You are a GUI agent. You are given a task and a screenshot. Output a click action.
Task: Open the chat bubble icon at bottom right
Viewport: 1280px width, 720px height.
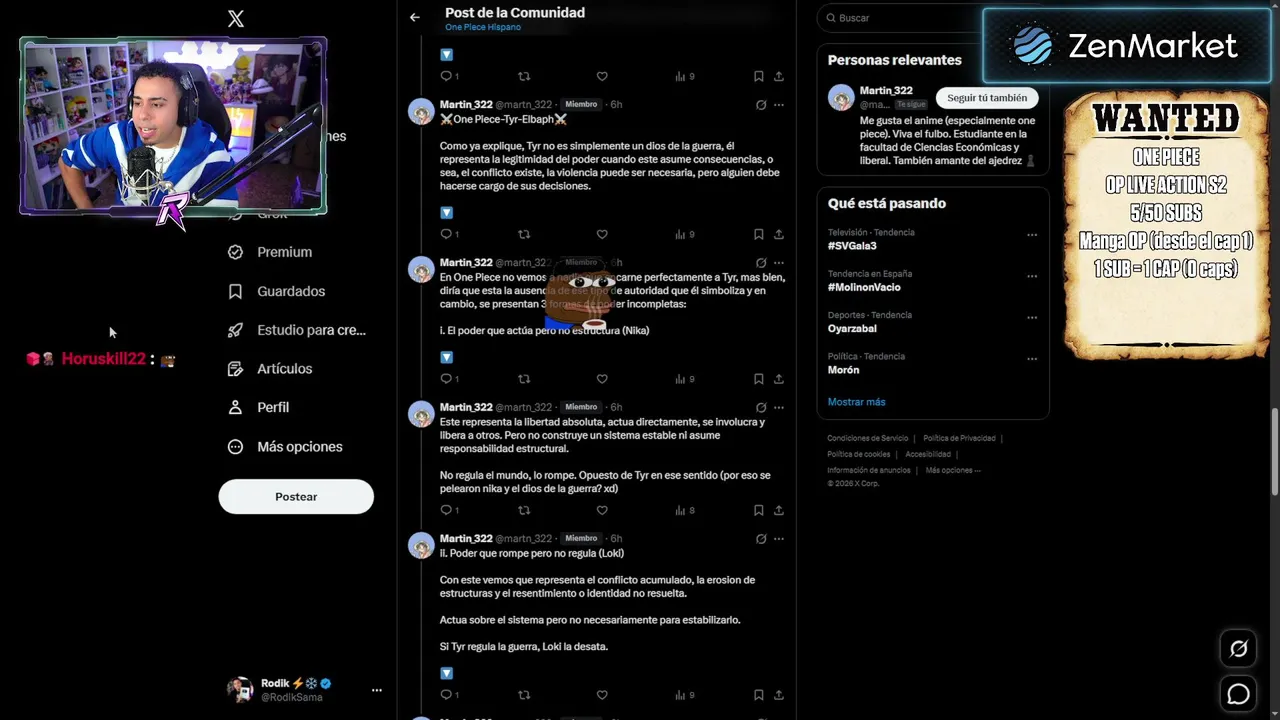(x=1238, y=693)
